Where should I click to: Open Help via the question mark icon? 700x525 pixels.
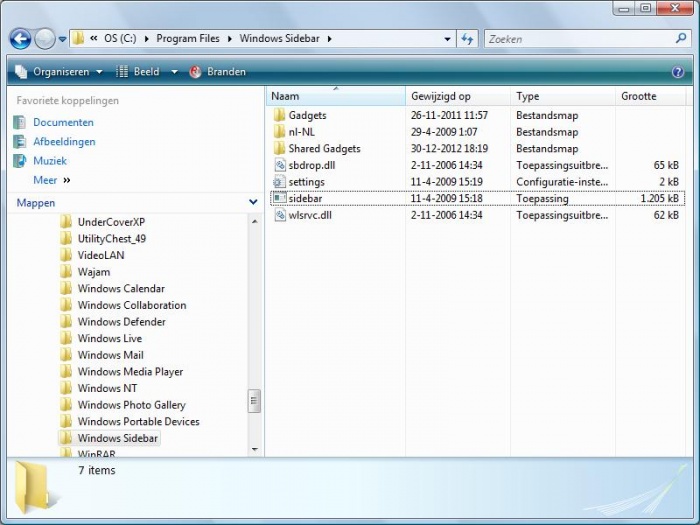(678, 72)
